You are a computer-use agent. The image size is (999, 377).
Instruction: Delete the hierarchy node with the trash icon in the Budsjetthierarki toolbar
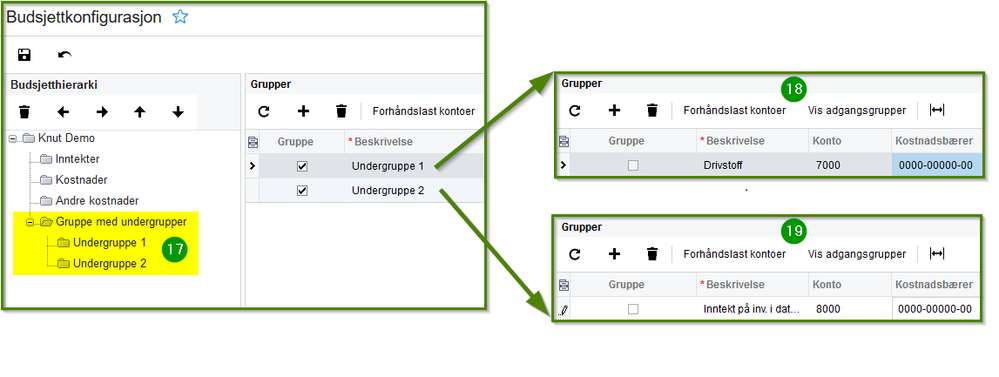[x=25, y=113]
